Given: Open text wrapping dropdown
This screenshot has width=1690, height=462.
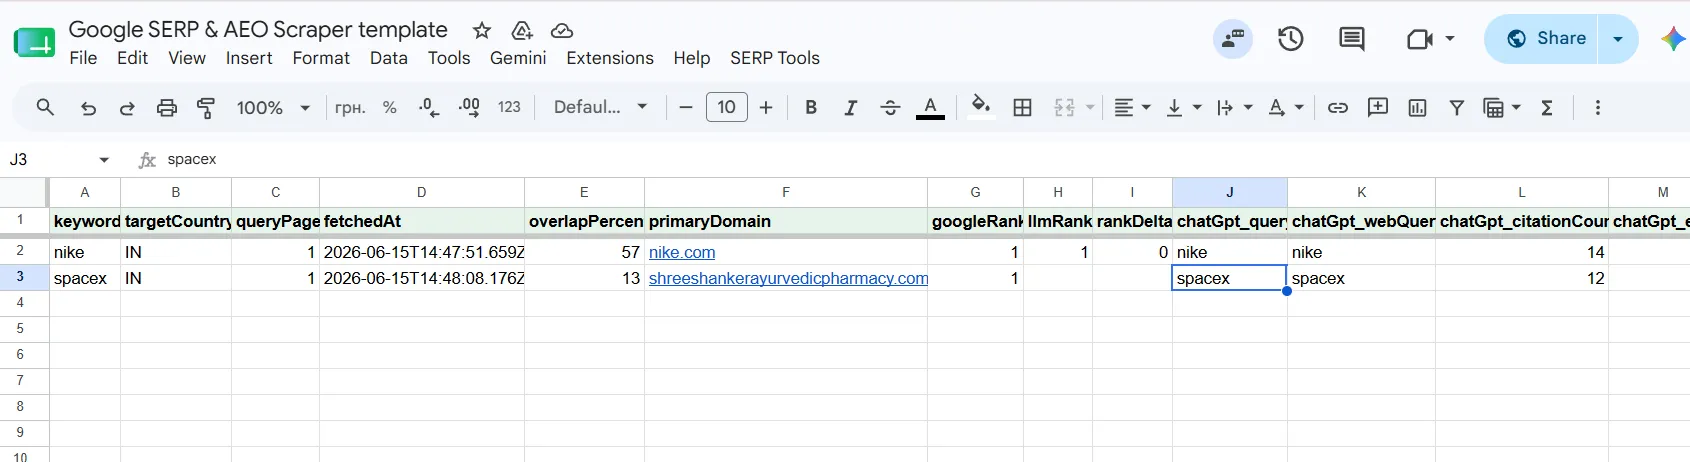Looking at the screenshot, I should click(x=1234, y=108).
